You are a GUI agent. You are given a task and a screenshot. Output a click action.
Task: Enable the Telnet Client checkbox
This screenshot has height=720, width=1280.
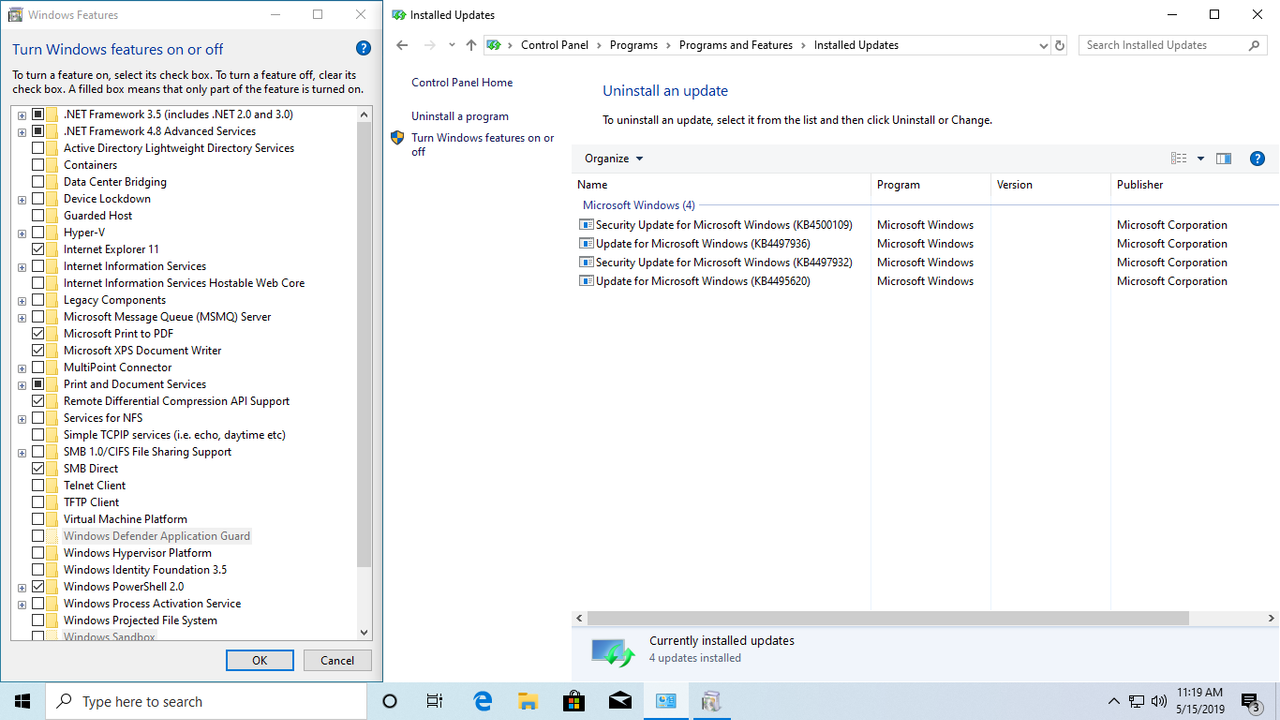[x=38, y=485]
